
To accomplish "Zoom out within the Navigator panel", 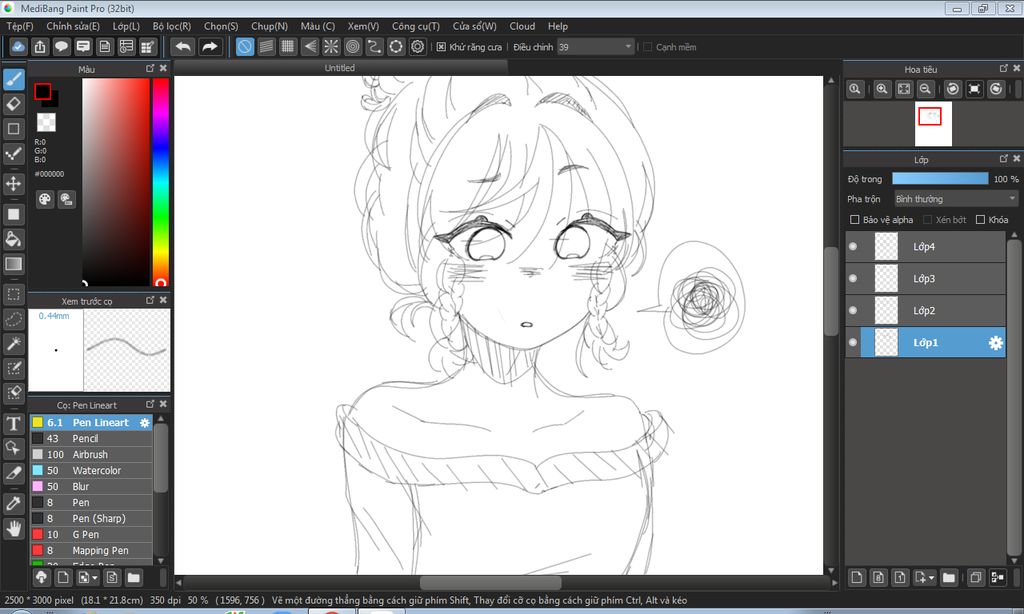I will pyautogui.click(x=925, y=89).
